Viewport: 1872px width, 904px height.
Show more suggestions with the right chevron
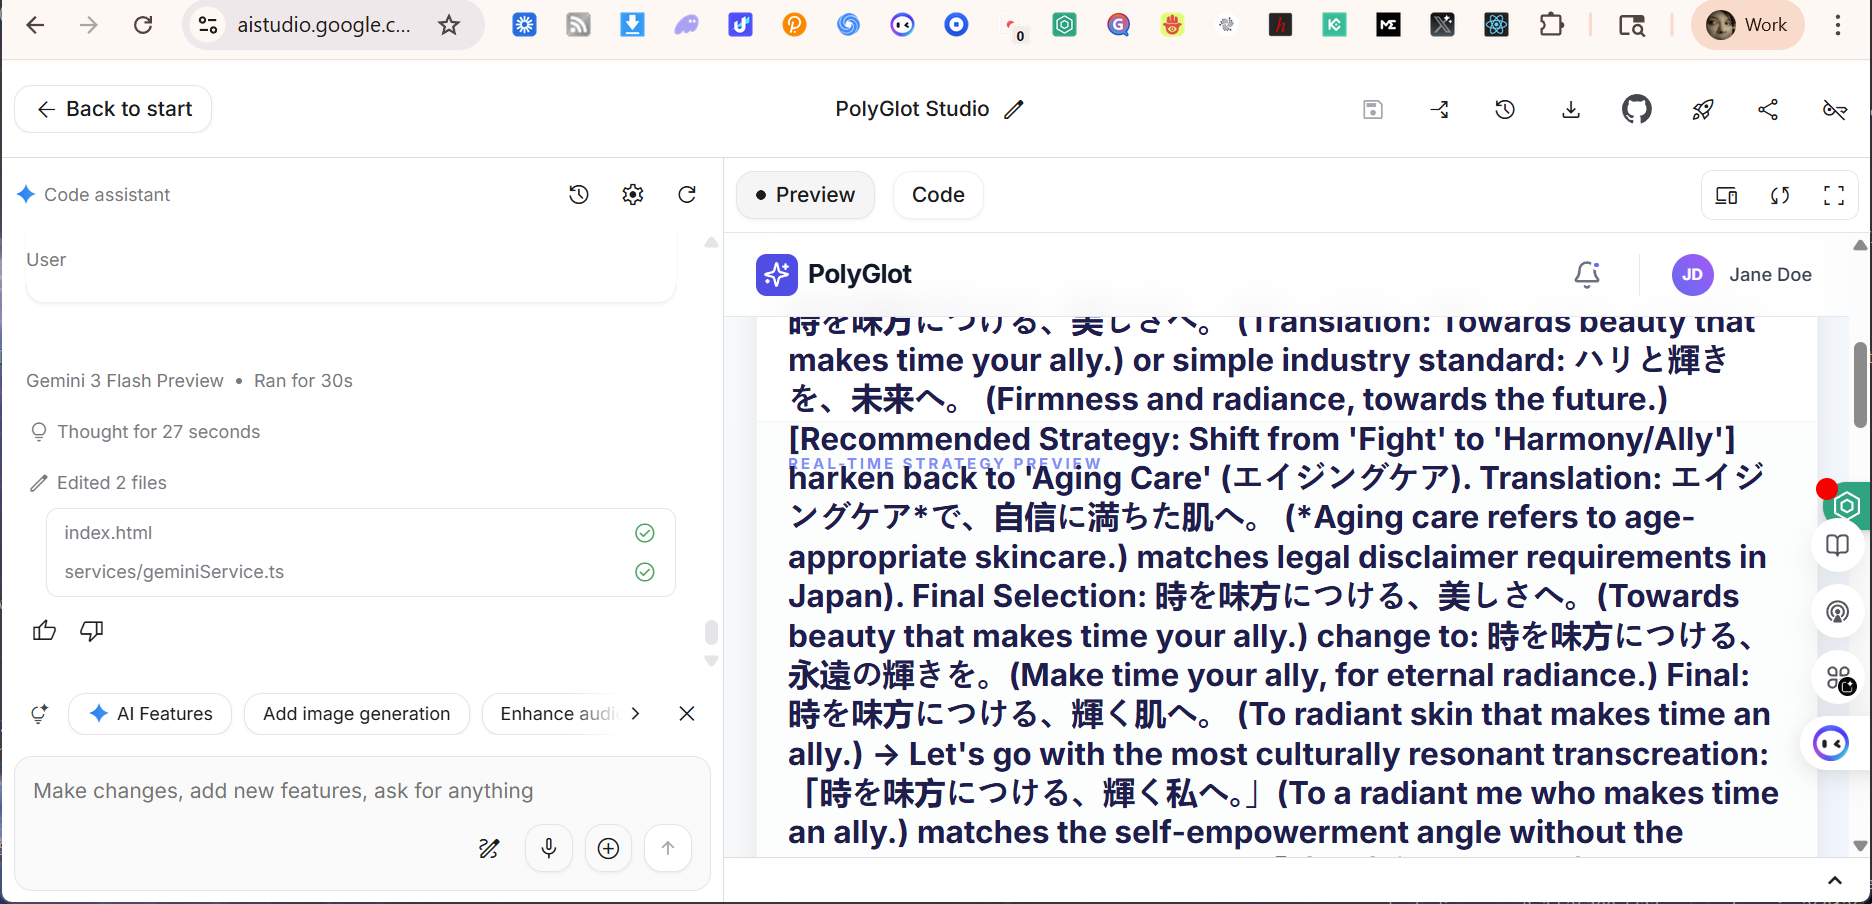coord(635,714)
